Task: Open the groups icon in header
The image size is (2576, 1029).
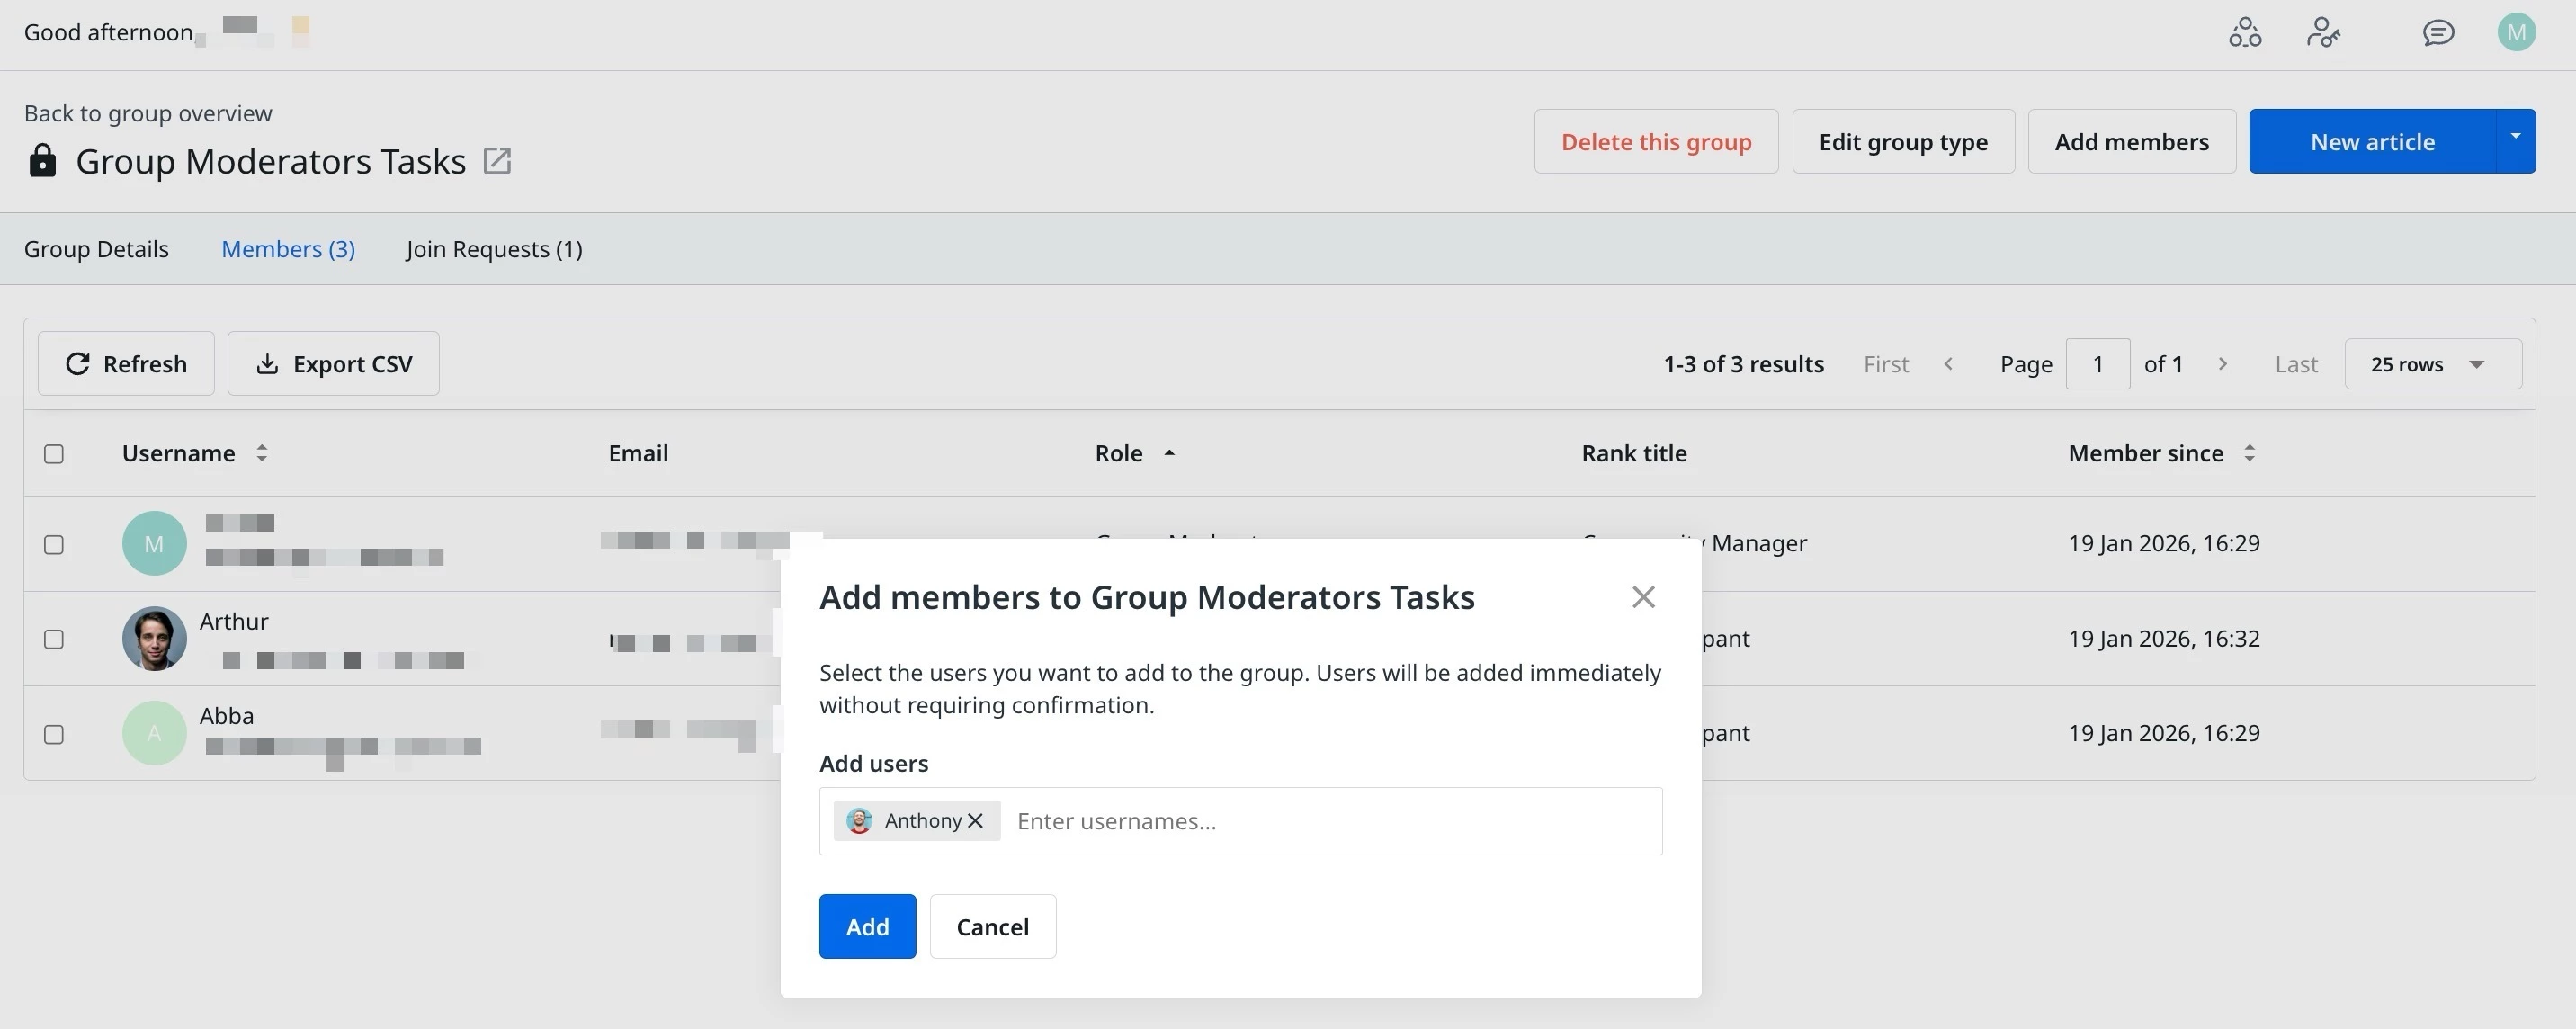Action: point(2244,33)
